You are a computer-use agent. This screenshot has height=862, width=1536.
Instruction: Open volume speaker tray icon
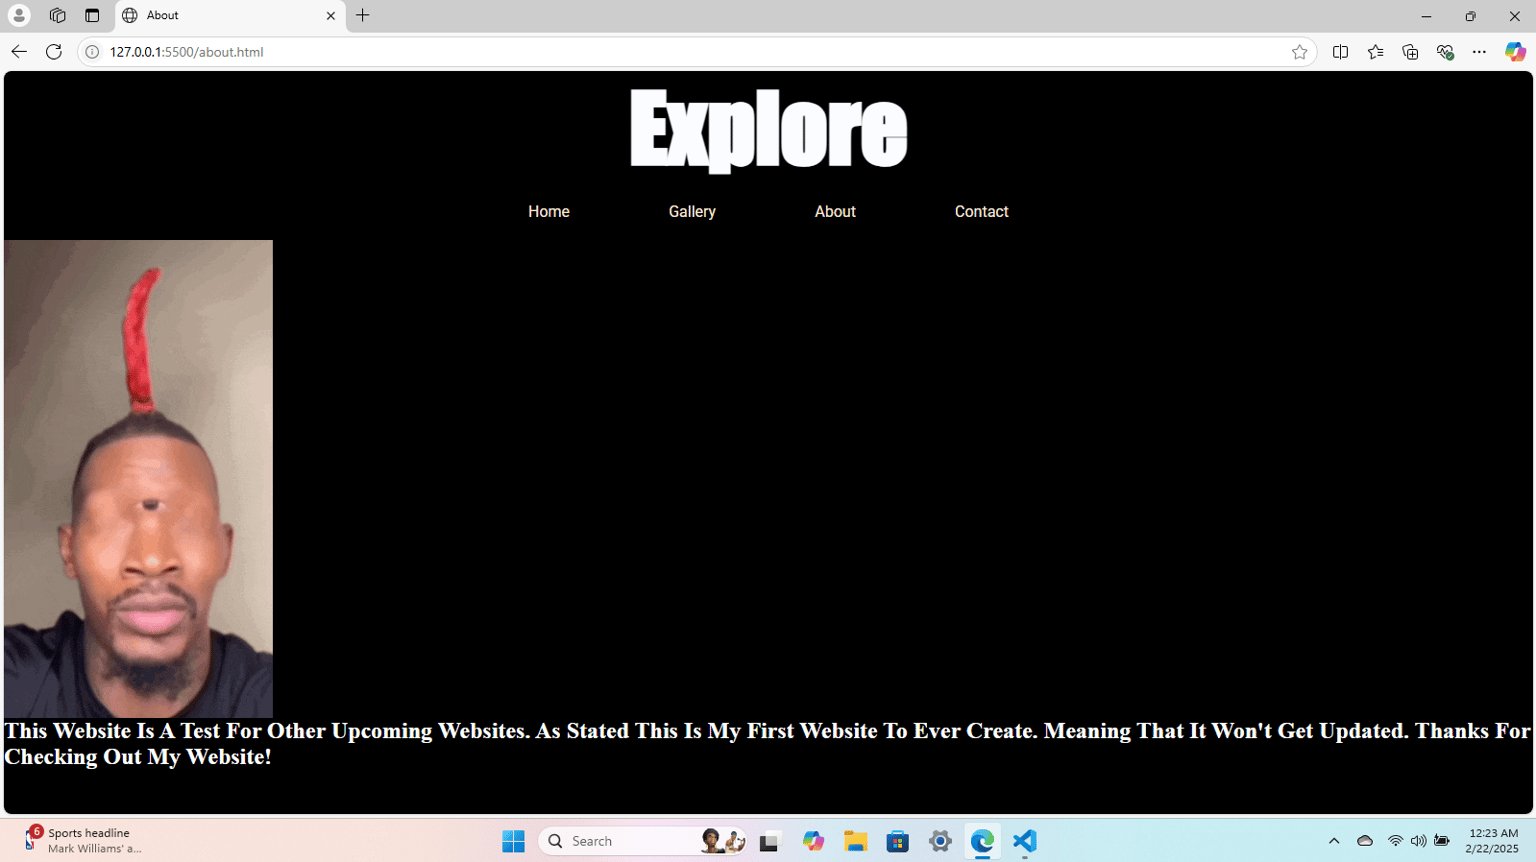1418,841
